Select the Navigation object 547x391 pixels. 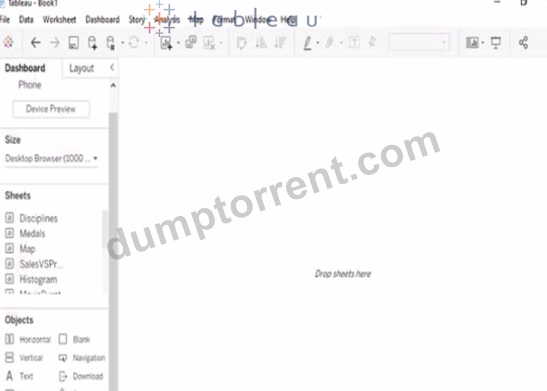coord(82,358)
